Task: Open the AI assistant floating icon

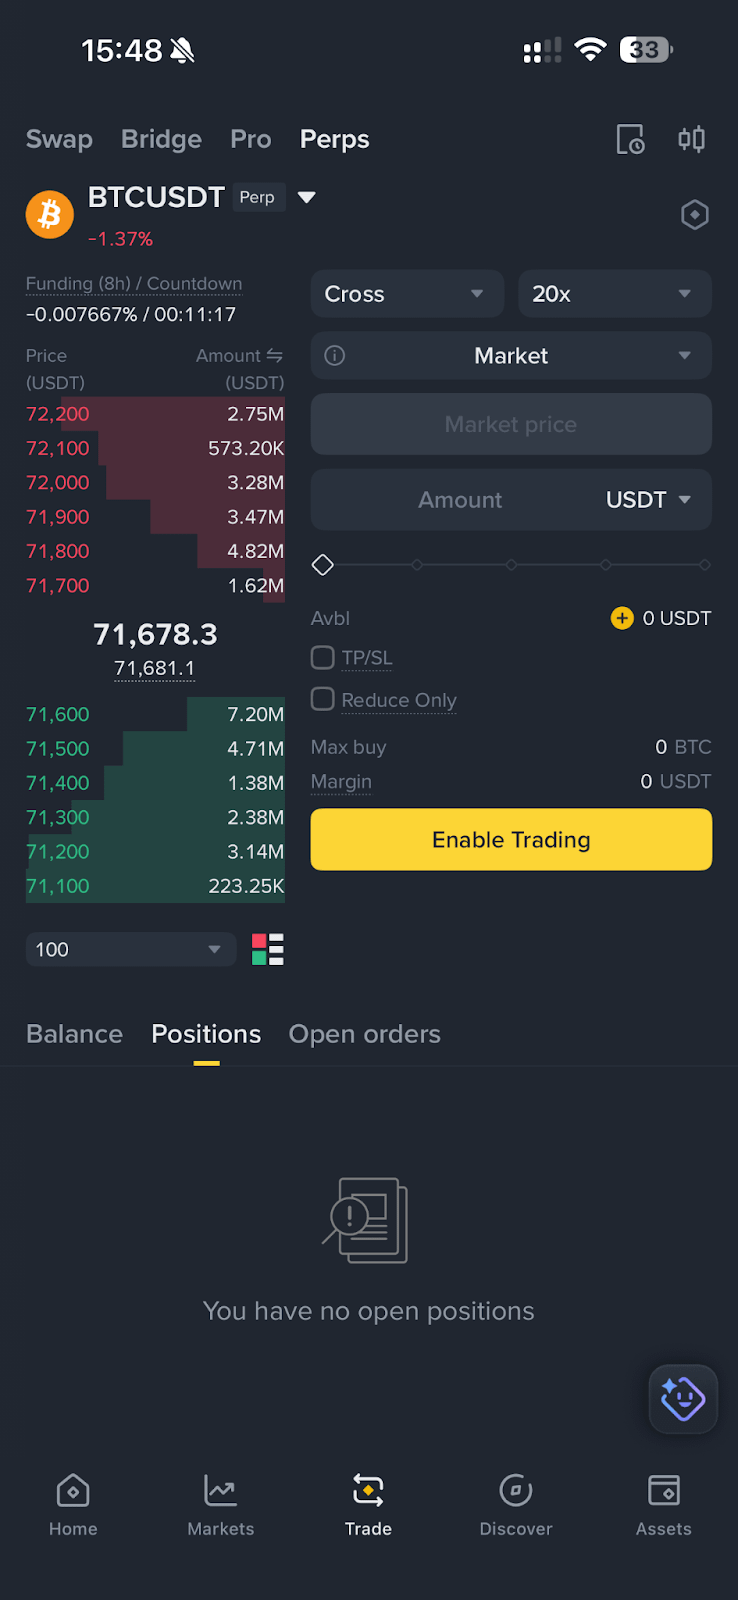Action: tap(683, 1398)
